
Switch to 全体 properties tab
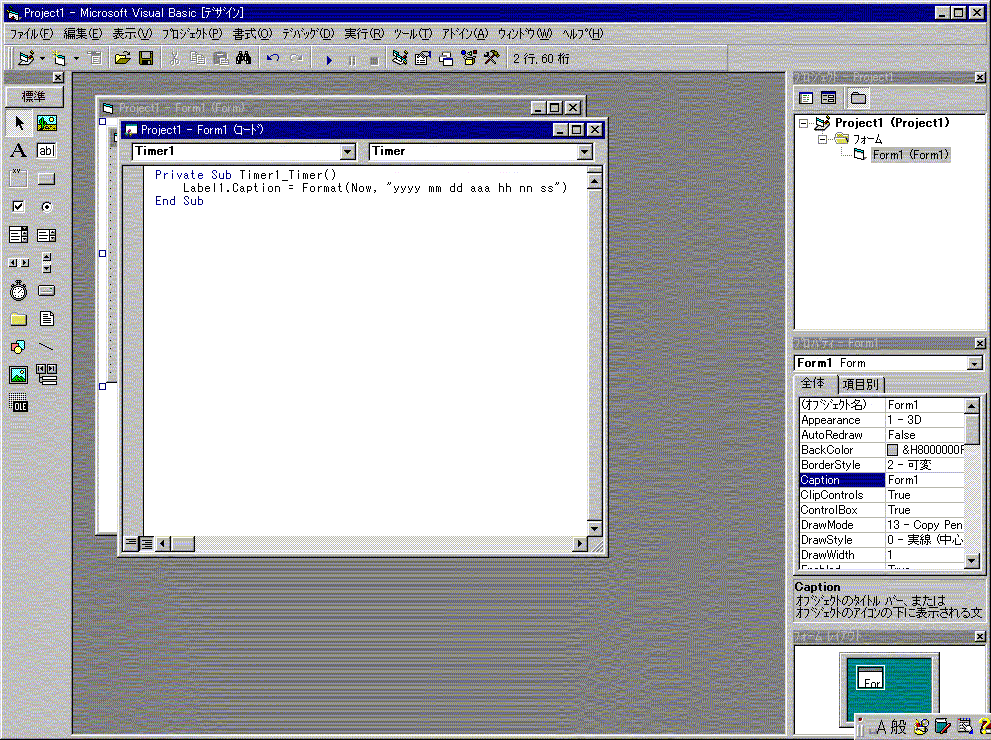point(815,383)
